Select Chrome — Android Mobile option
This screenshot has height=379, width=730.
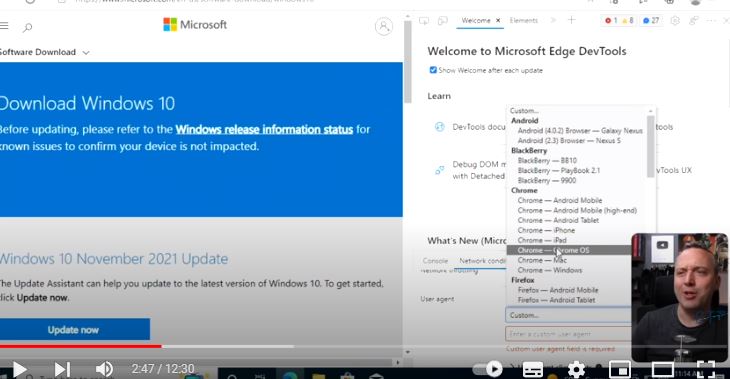click(560, 201)
